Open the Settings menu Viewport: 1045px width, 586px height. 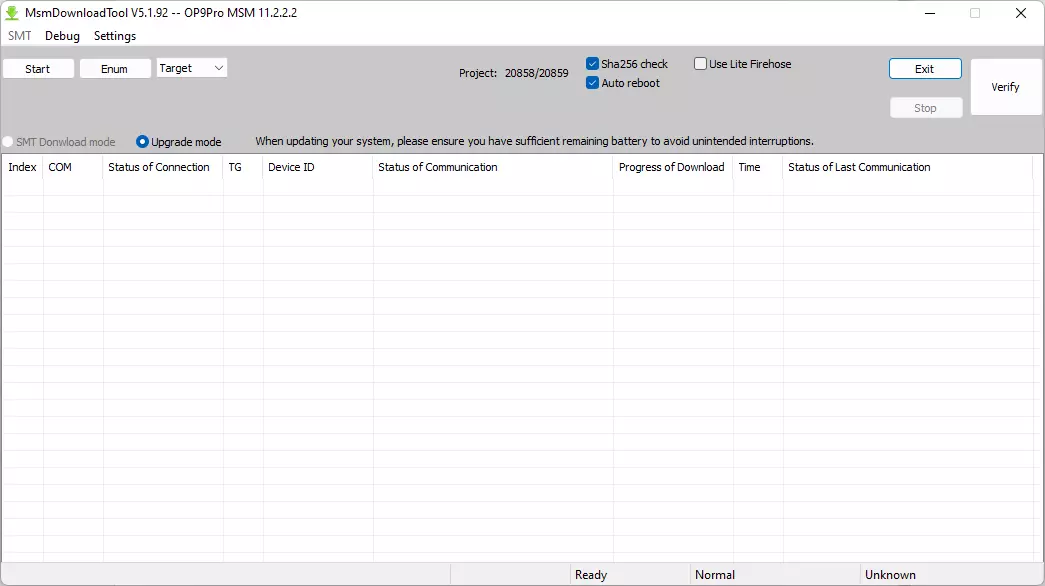[x=115, y=36]
